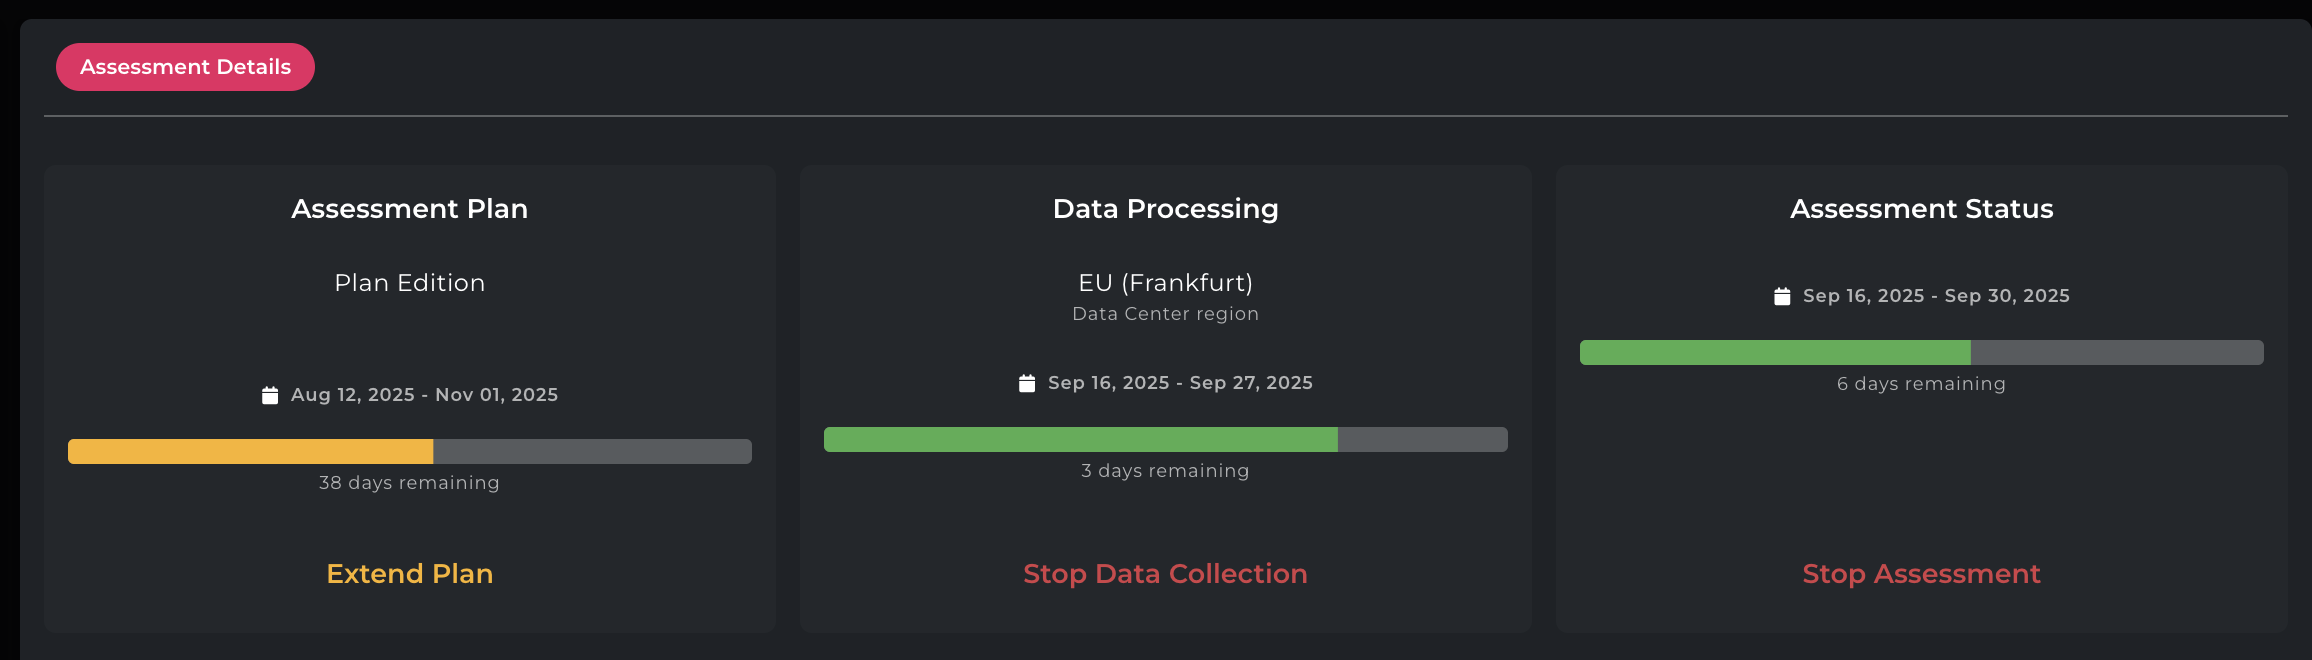Viewport: 2312px width, 660px height.
Task: Click the 3 days remaining text
Action: point(1165,471)
